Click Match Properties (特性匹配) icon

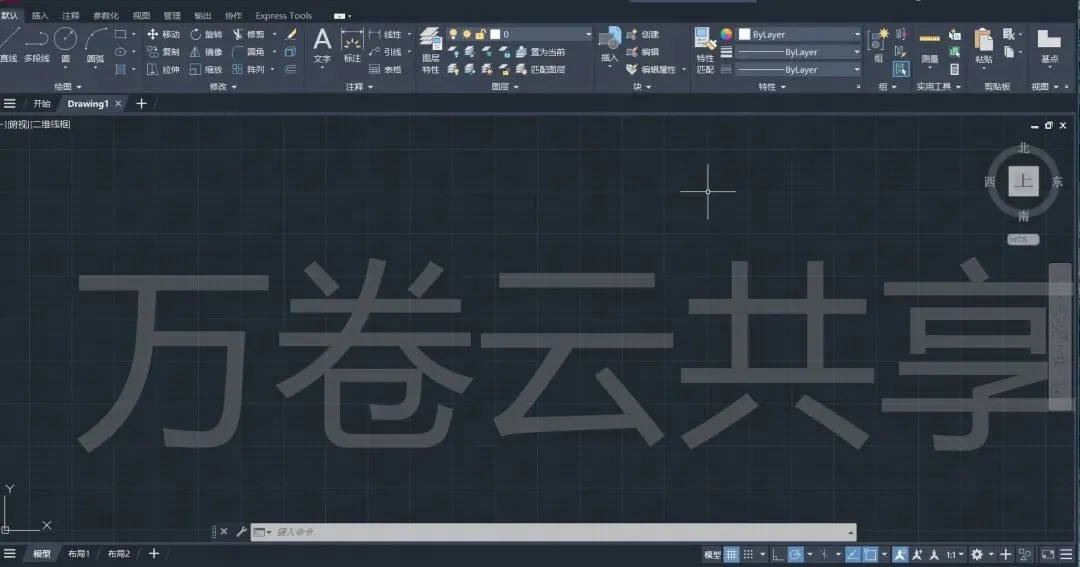pyautogui.click(x=705, y=50)
